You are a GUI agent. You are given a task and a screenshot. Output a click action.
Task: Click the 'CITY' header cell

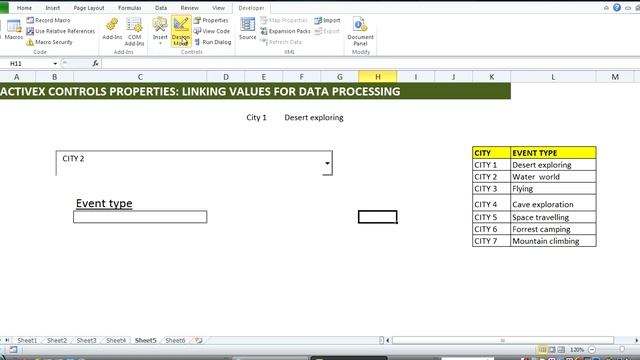[x=491, y=153]
